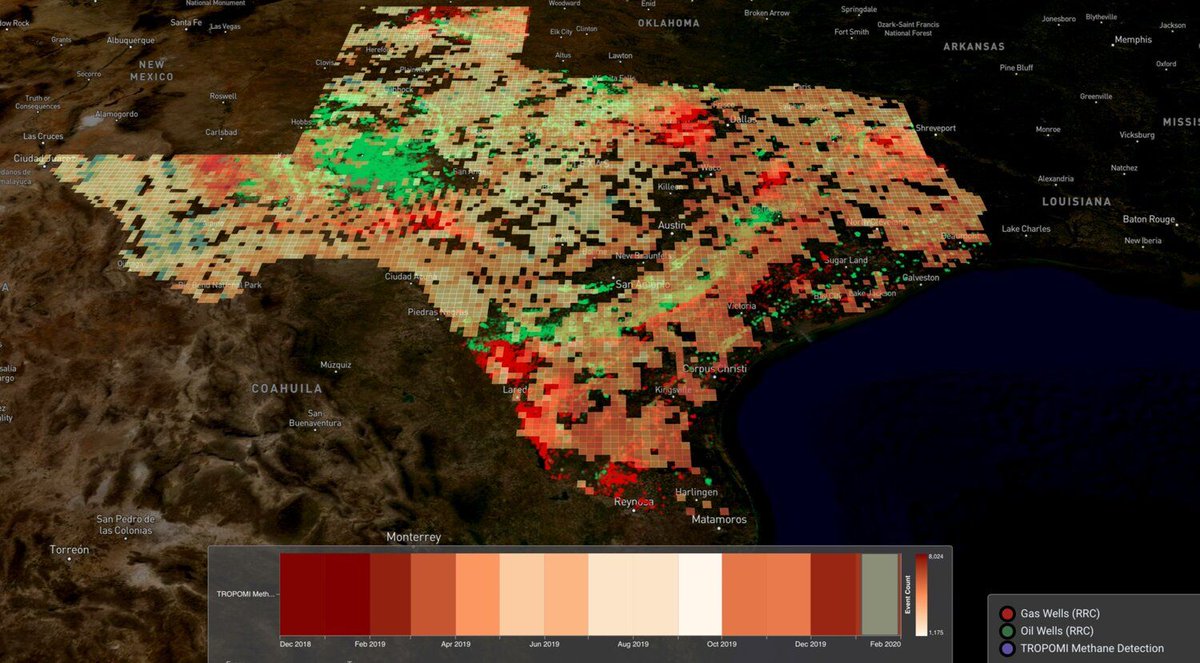Click the TROPOMI Meth... timeline row label
This screenshot has width=1200, height=663.
[245, 594]
